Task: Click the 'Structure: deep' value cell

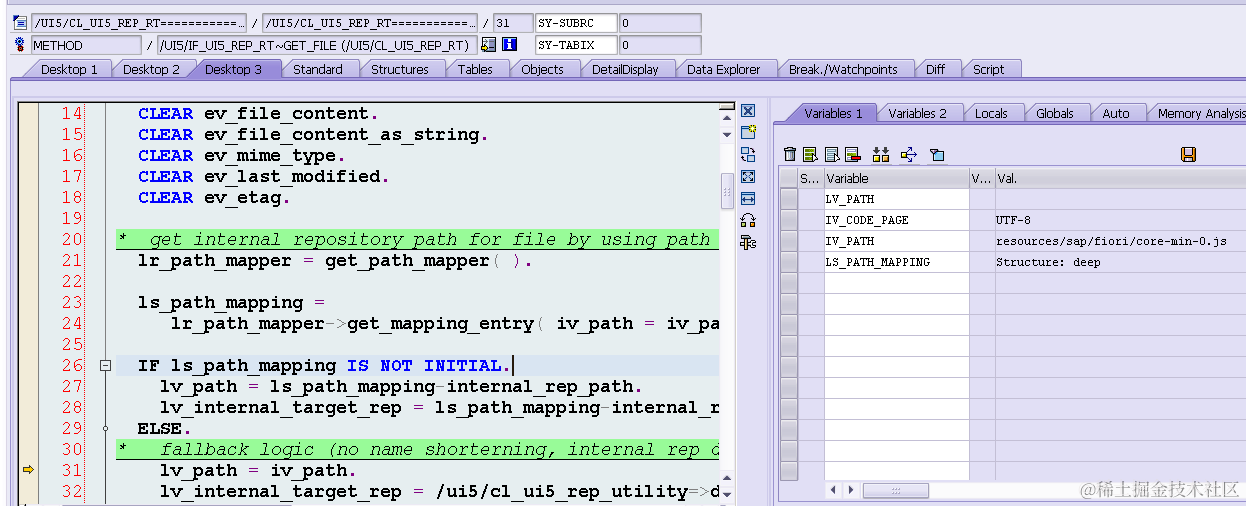Action: 1120,262
